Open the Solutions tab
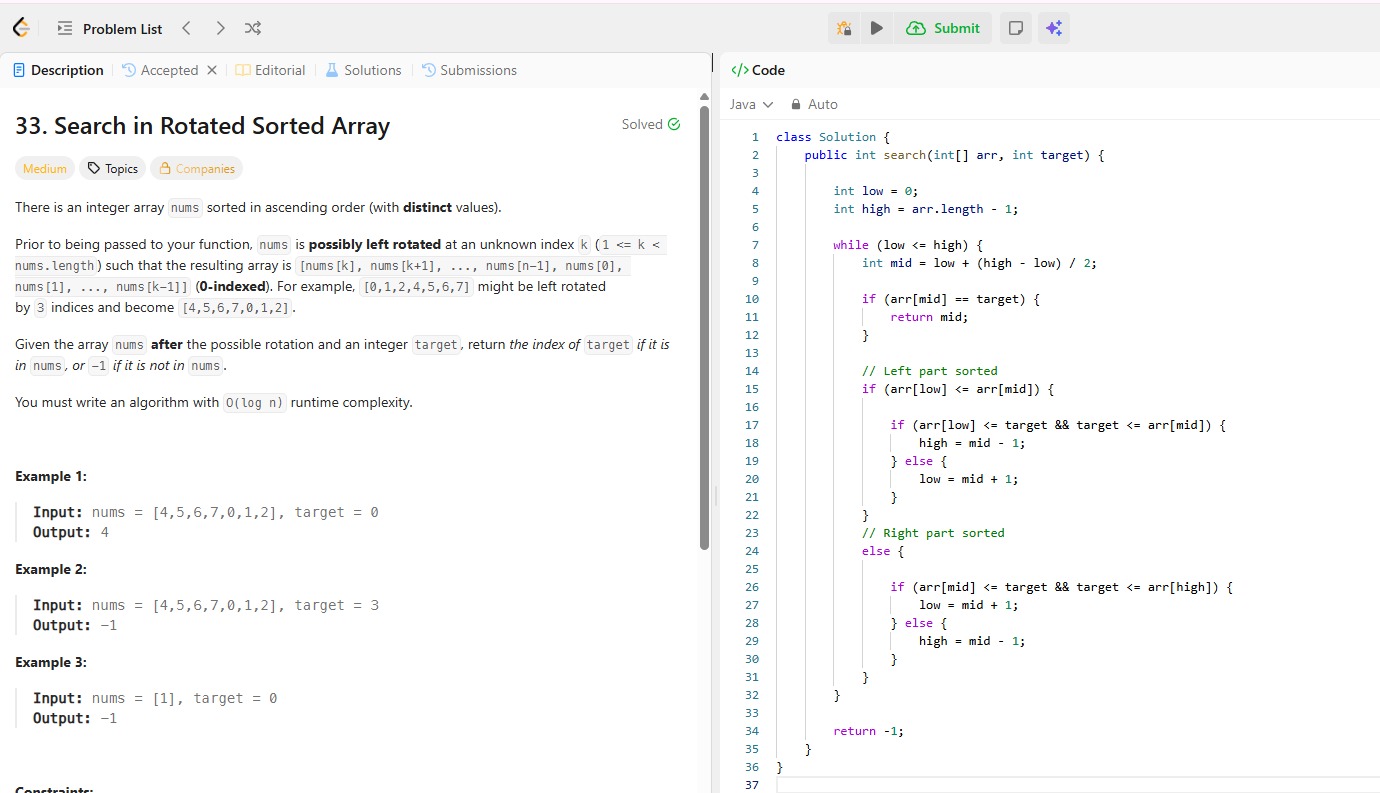This screenshot has height=793, width=1380. 363,70
